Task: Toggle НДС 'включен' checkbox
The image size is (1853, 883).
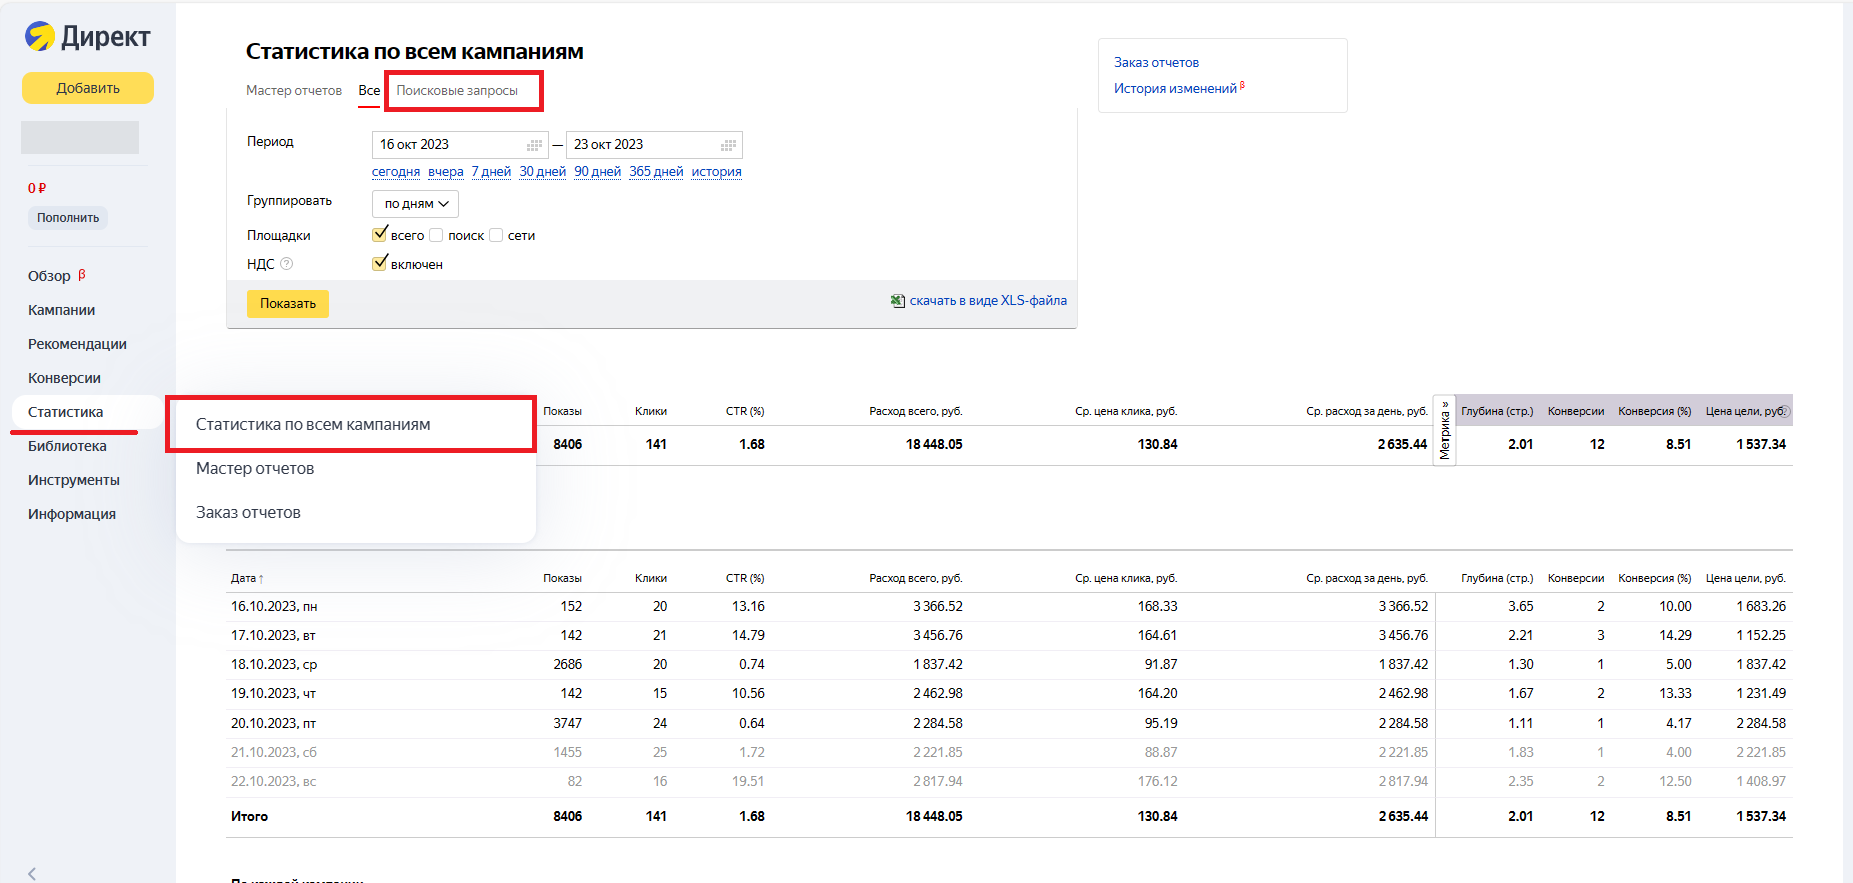Action: point(380,263)
